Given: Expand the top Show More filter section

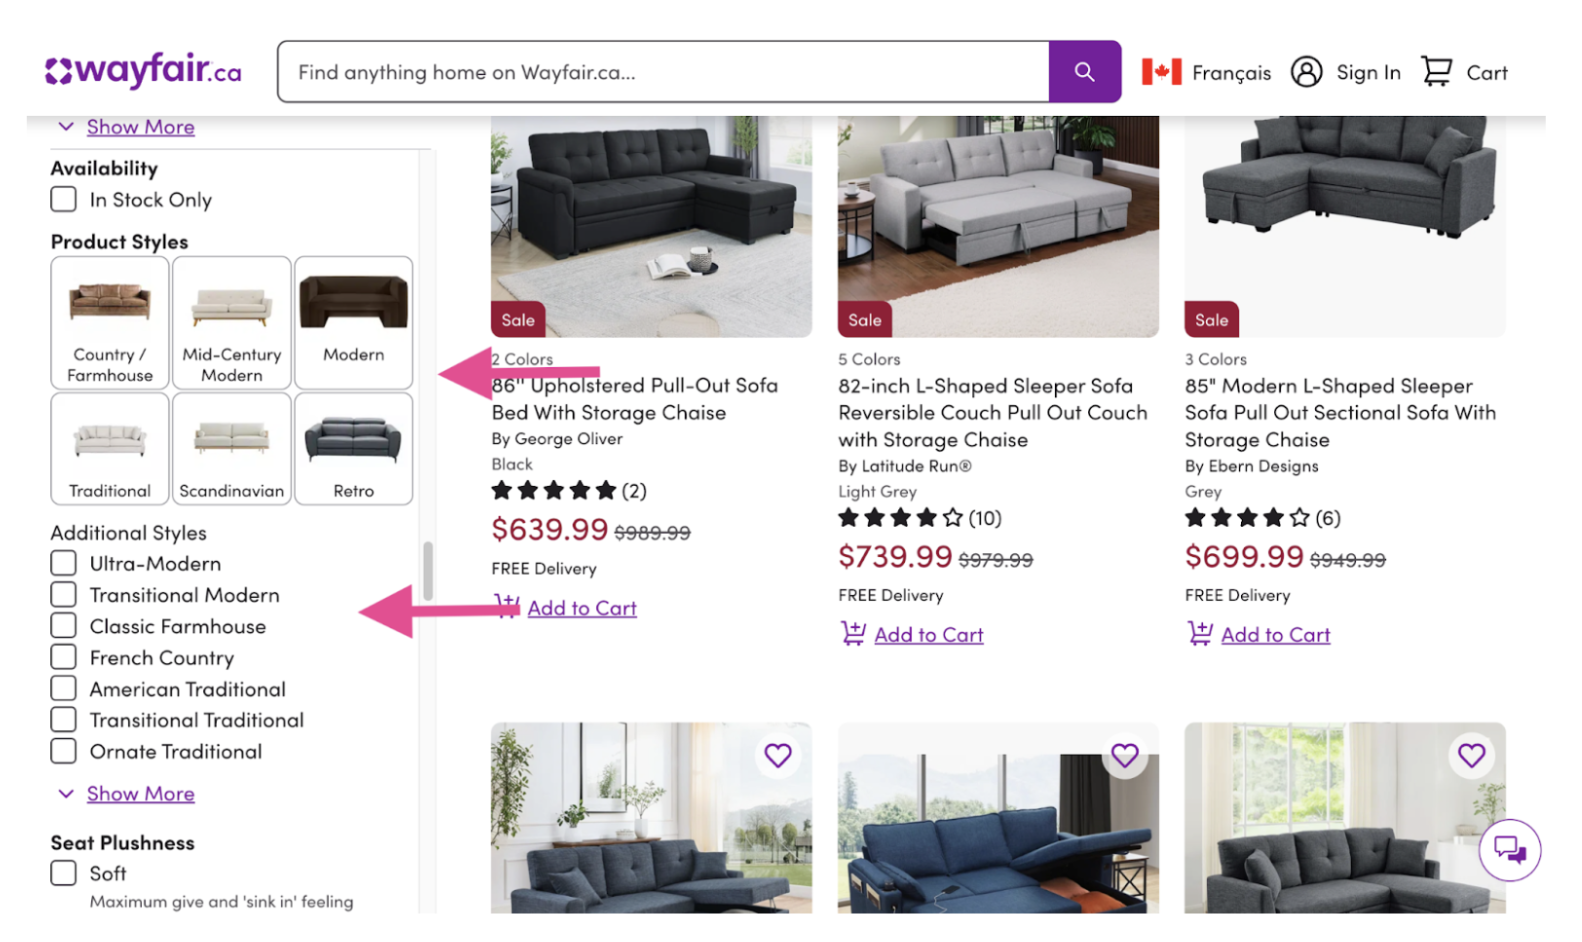Looking at the screenshot, I should tap(140, 126).
